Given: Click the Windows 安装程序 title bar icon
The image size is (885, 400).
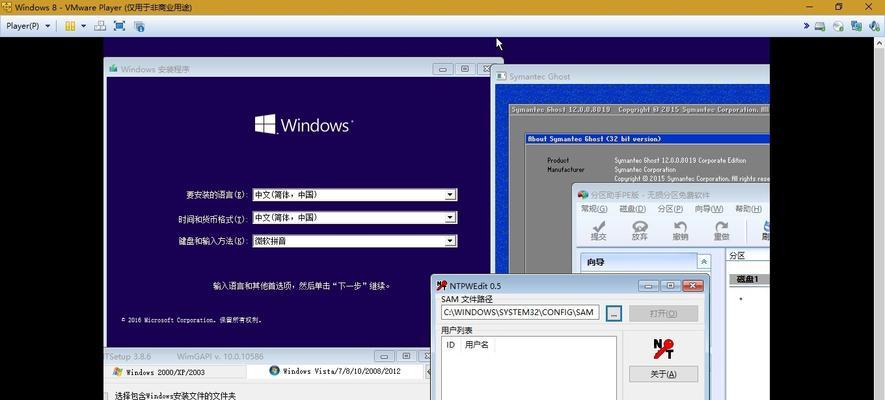Looking at the screenshot, I should pyautogui.click(x=113, y=69).
